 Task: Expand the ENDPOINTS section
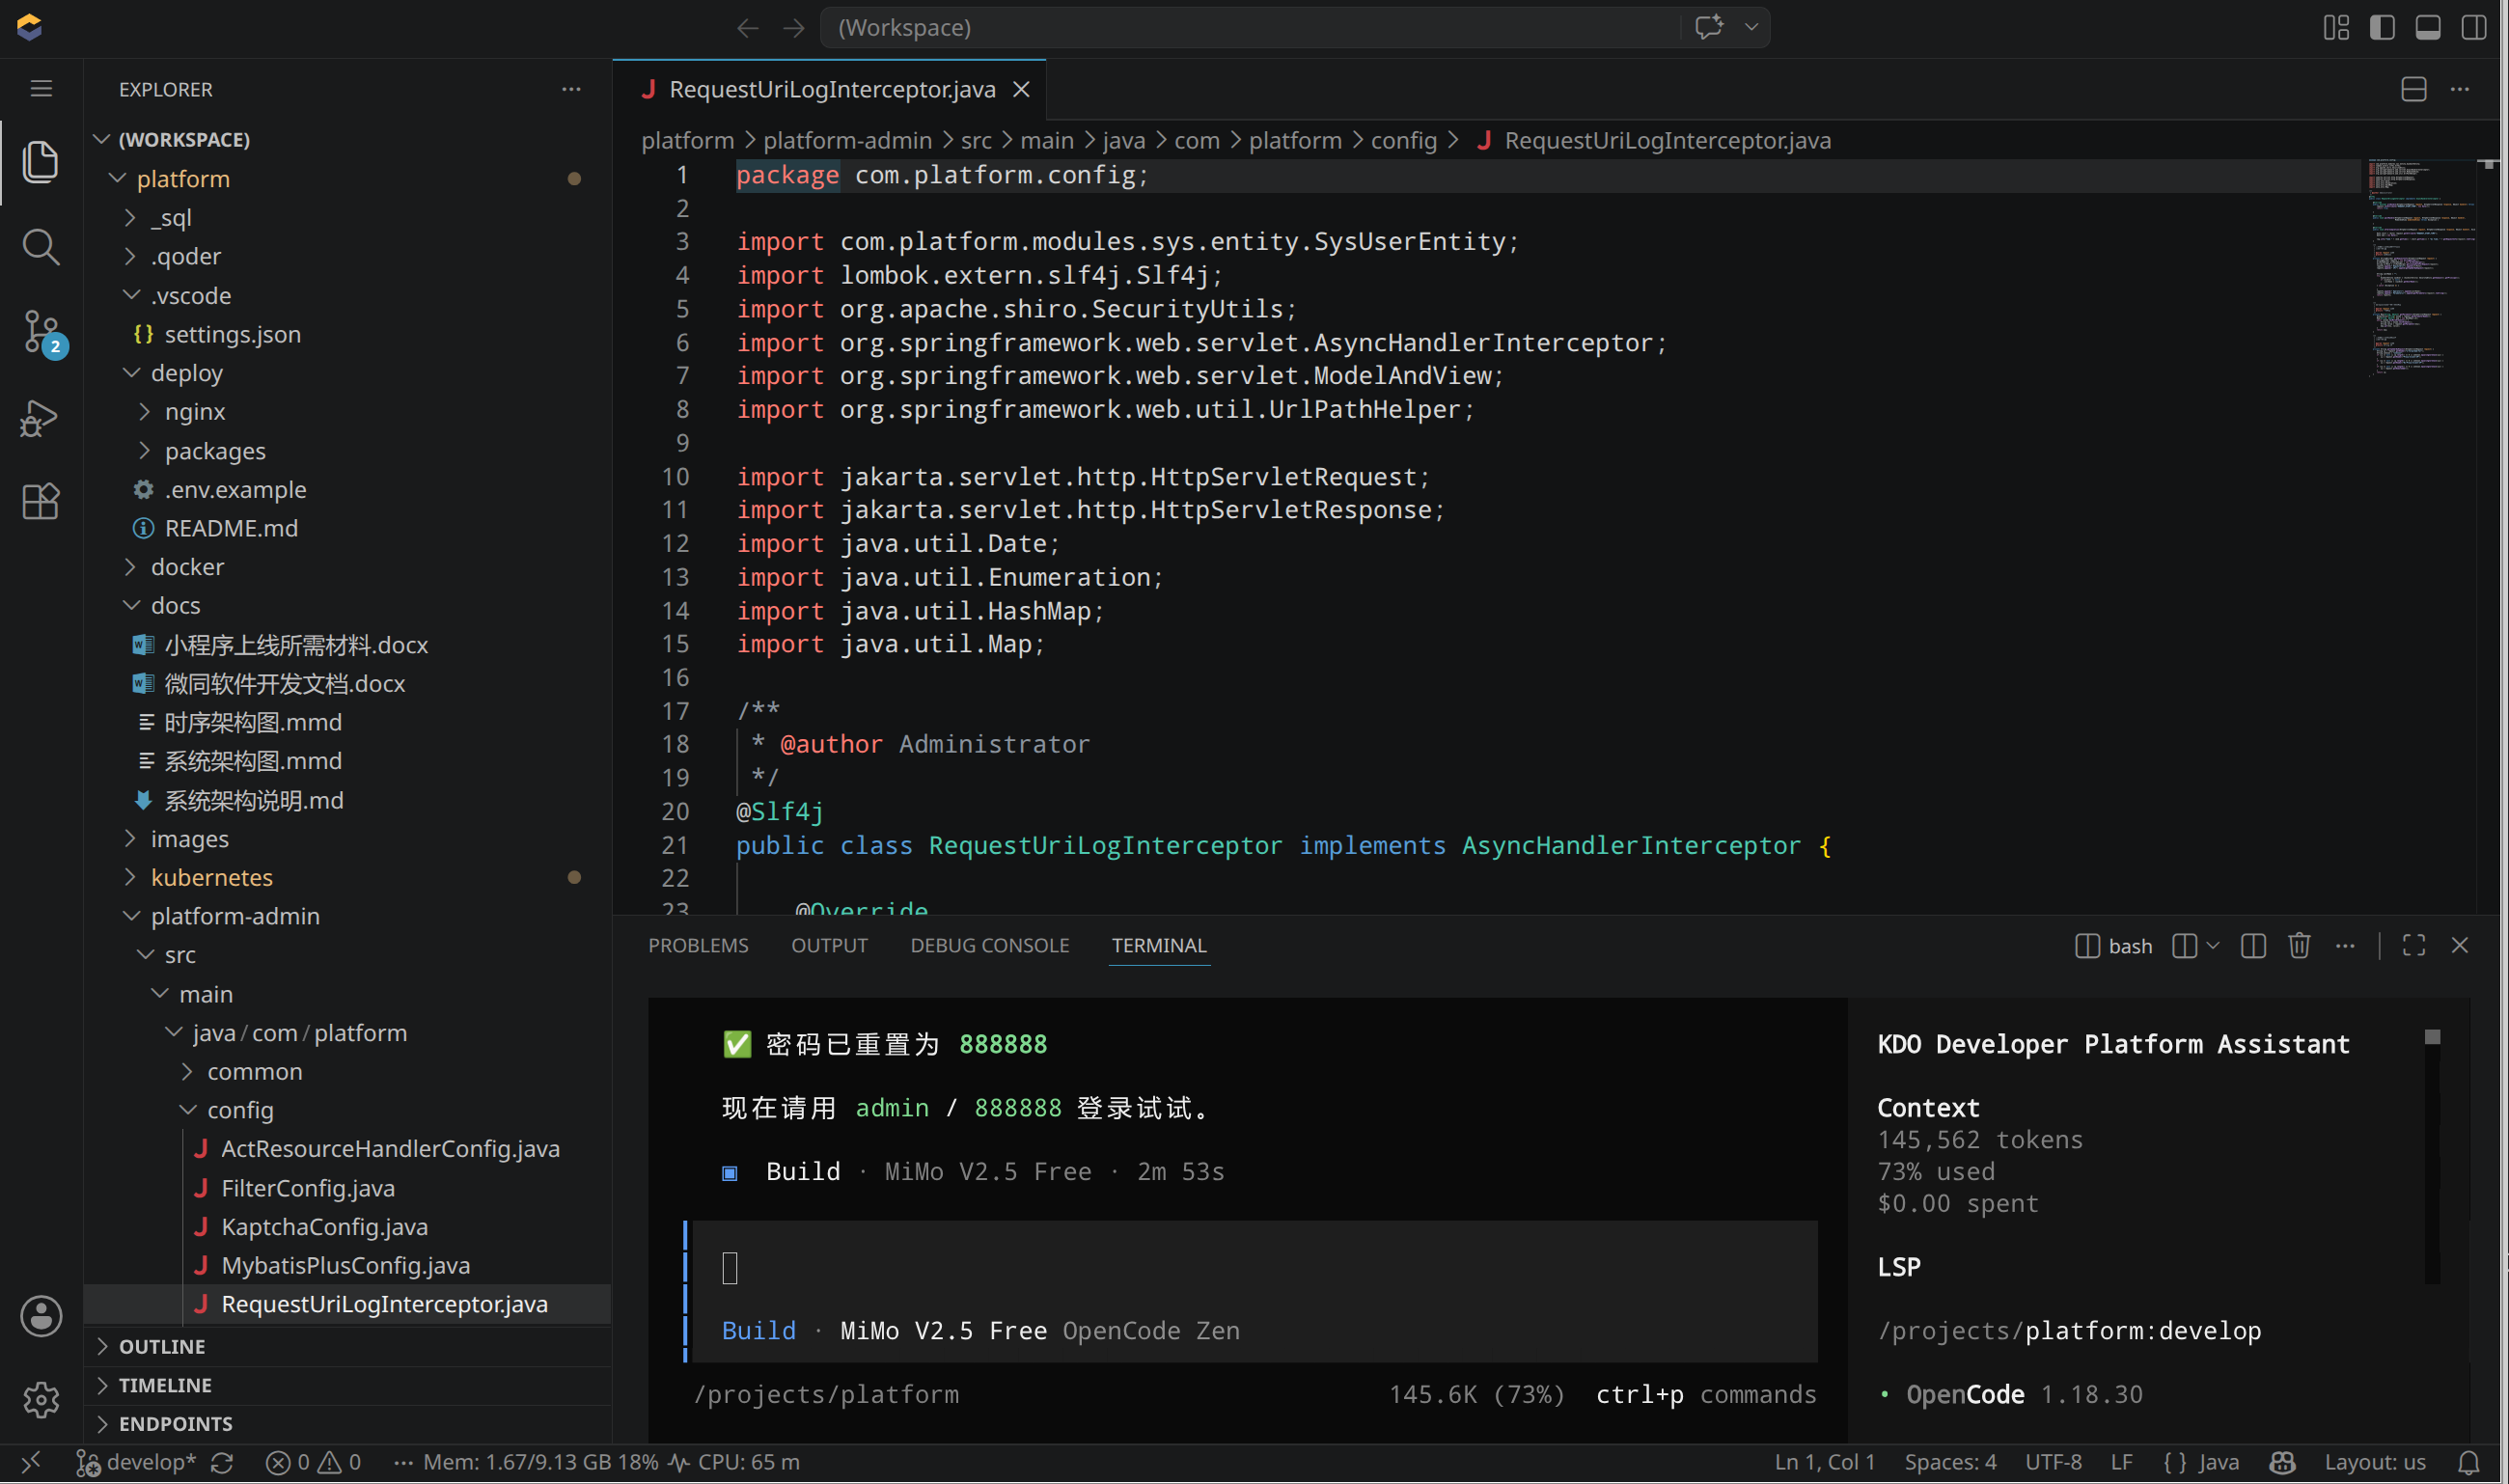click(347, 1423)
